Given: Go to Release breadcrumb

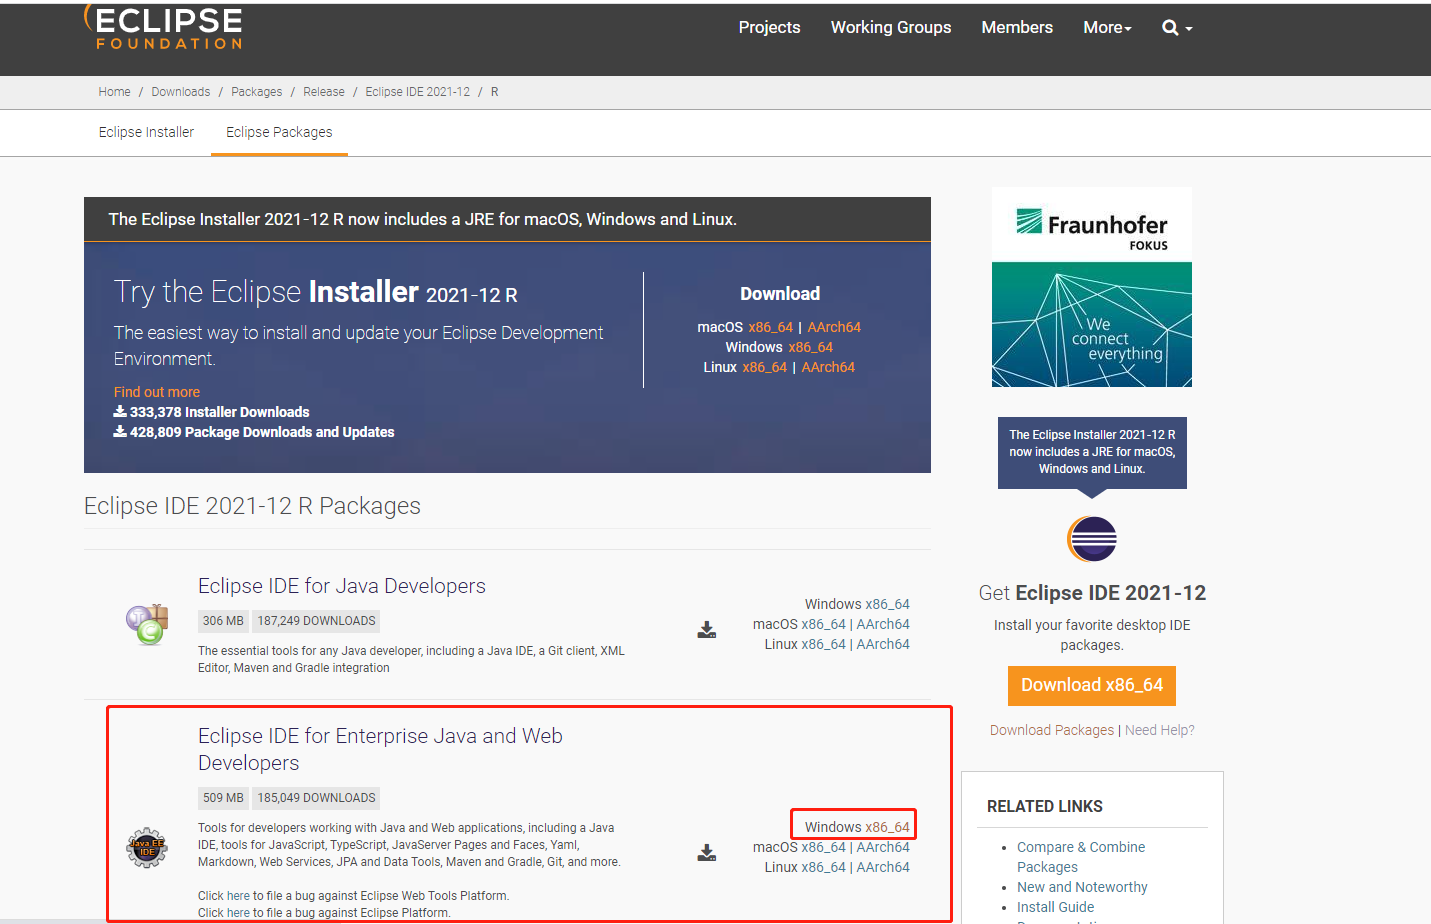Looking at the screenshot, I should (324, 92).
